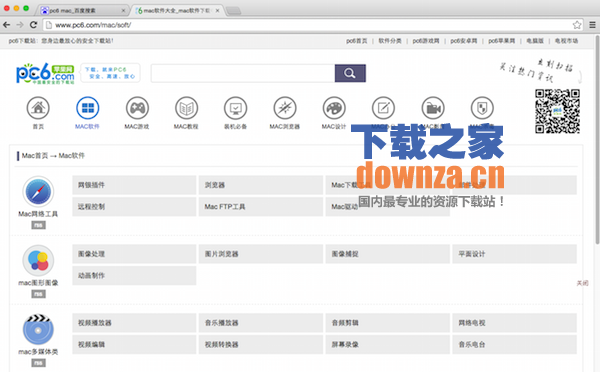
Task: Click the vertical page scrollbar
Action: [x=597, y=140]
